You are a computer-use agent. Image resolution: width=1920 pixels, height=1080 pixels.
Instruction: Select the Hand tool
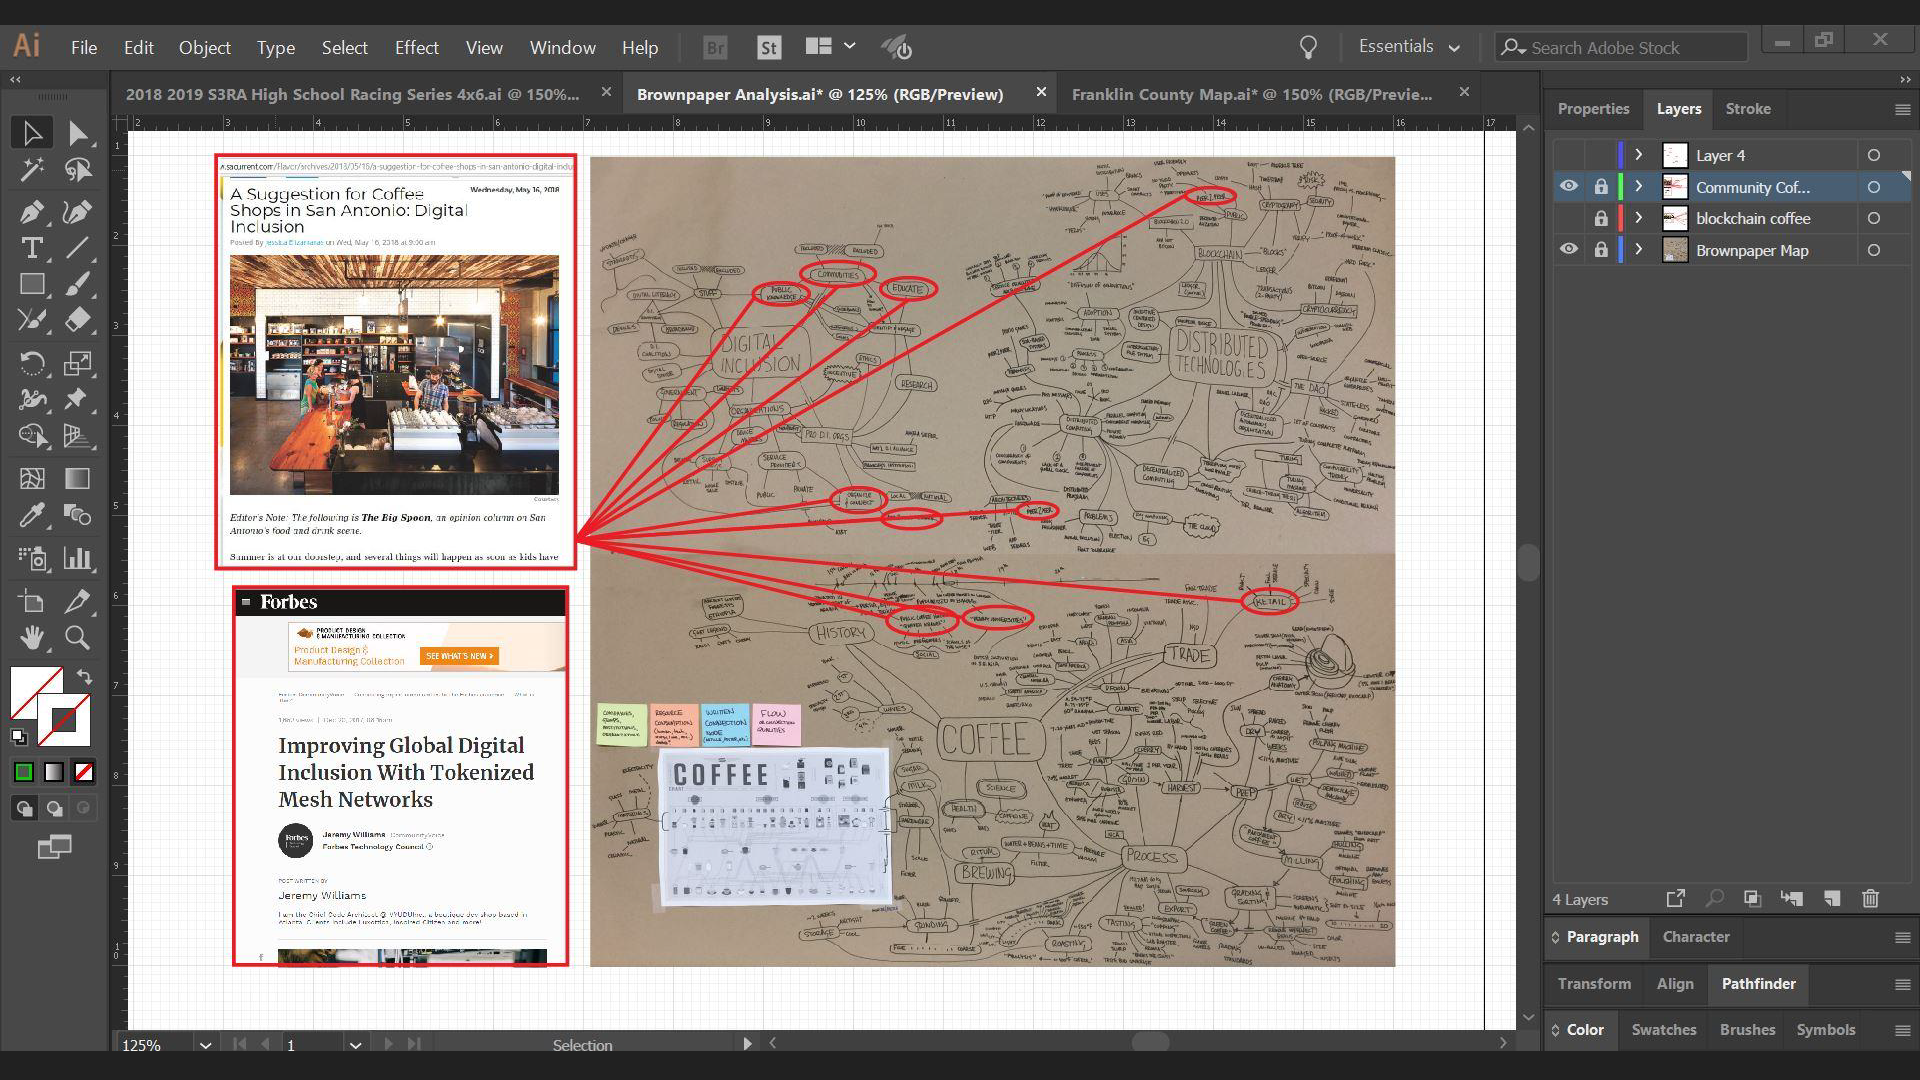point(31,637)
